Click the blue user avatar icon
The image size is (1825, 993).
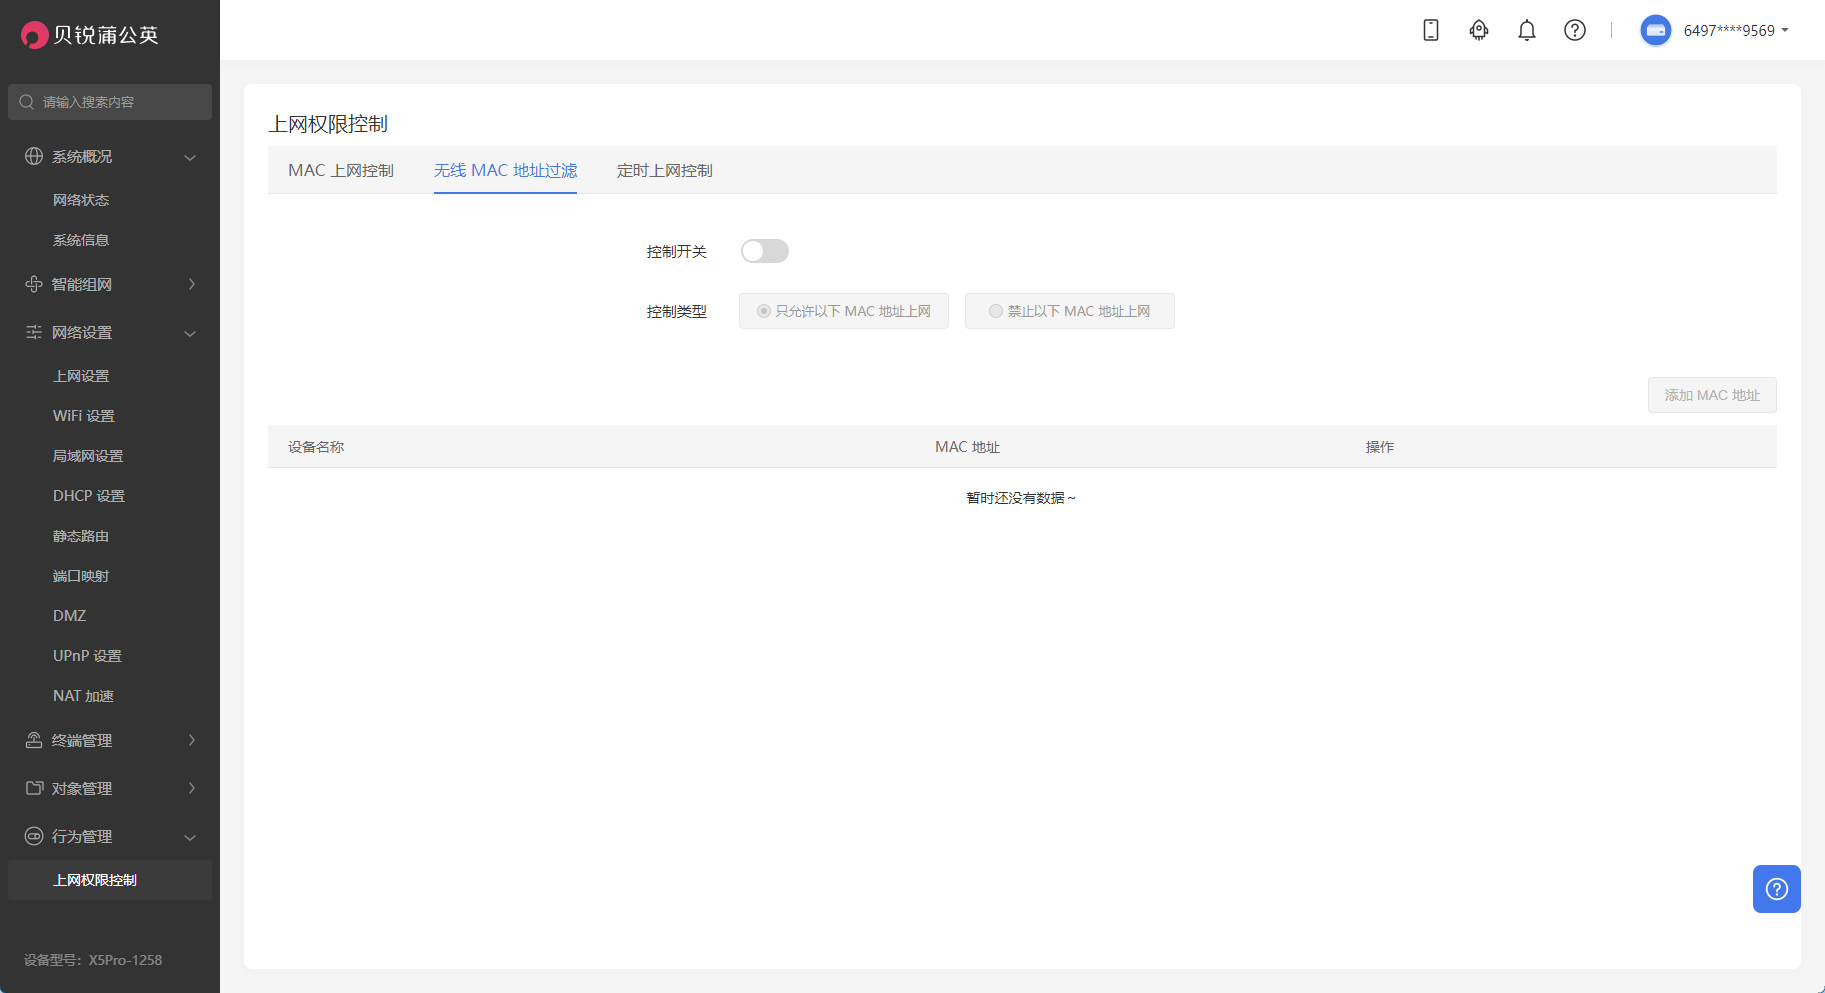pos(1656,30)
